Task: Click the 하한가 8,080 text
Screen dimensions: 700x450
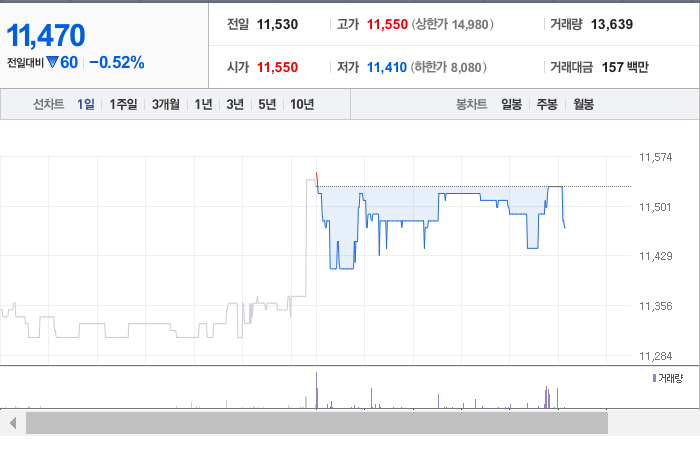Action: tap(449, 67)
